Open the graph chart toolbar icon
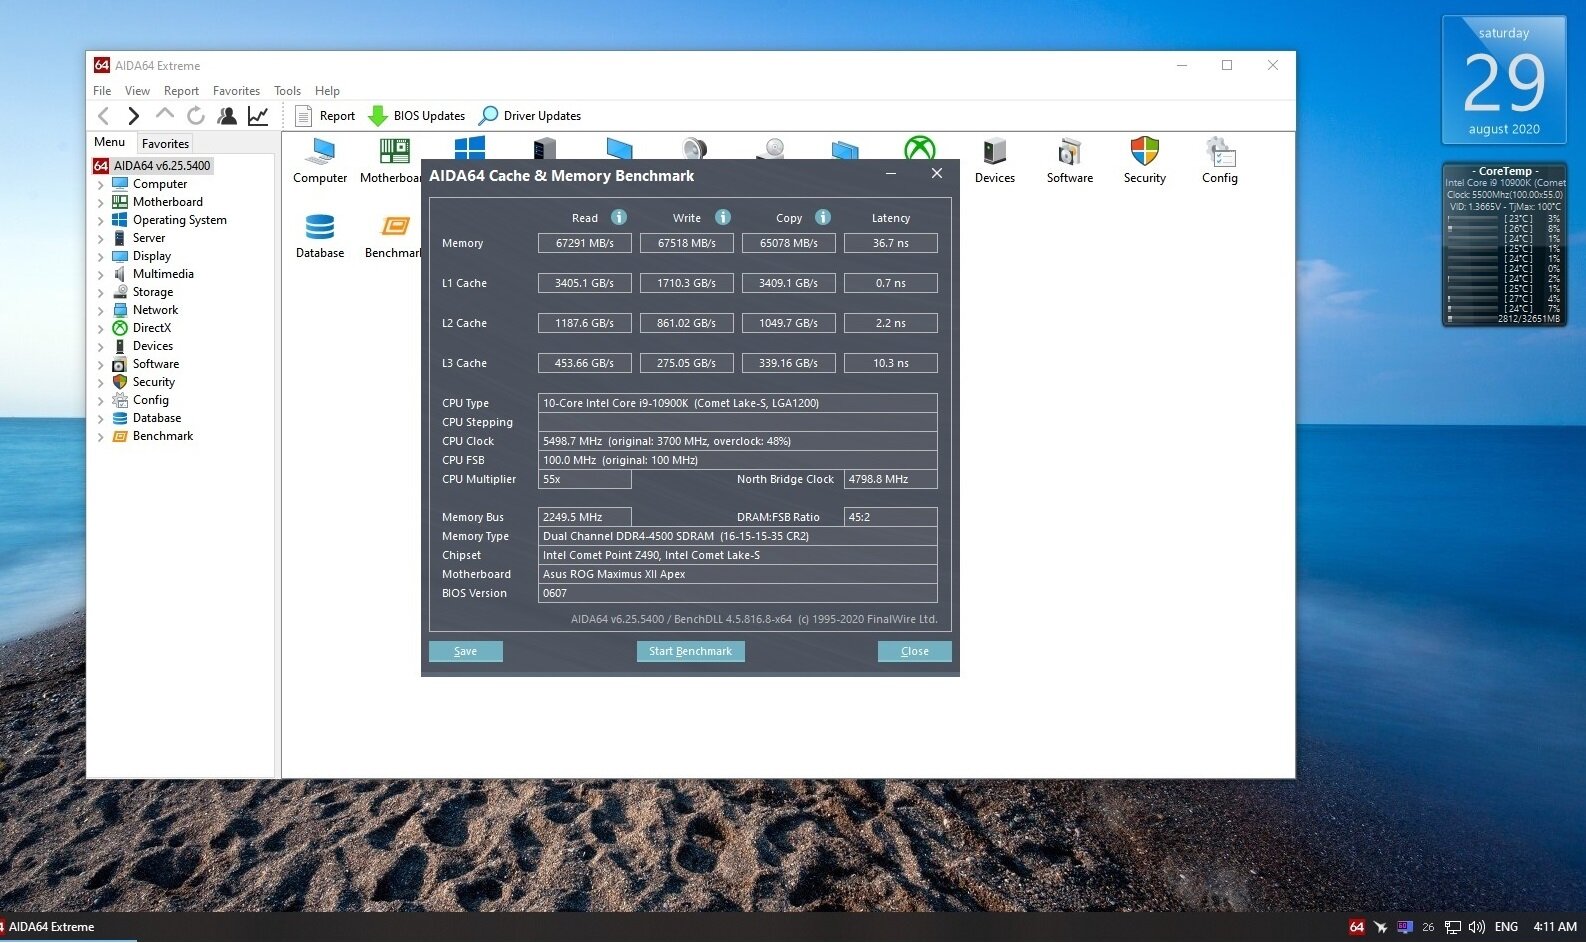The image size is (1586, 943). (258, 116)
